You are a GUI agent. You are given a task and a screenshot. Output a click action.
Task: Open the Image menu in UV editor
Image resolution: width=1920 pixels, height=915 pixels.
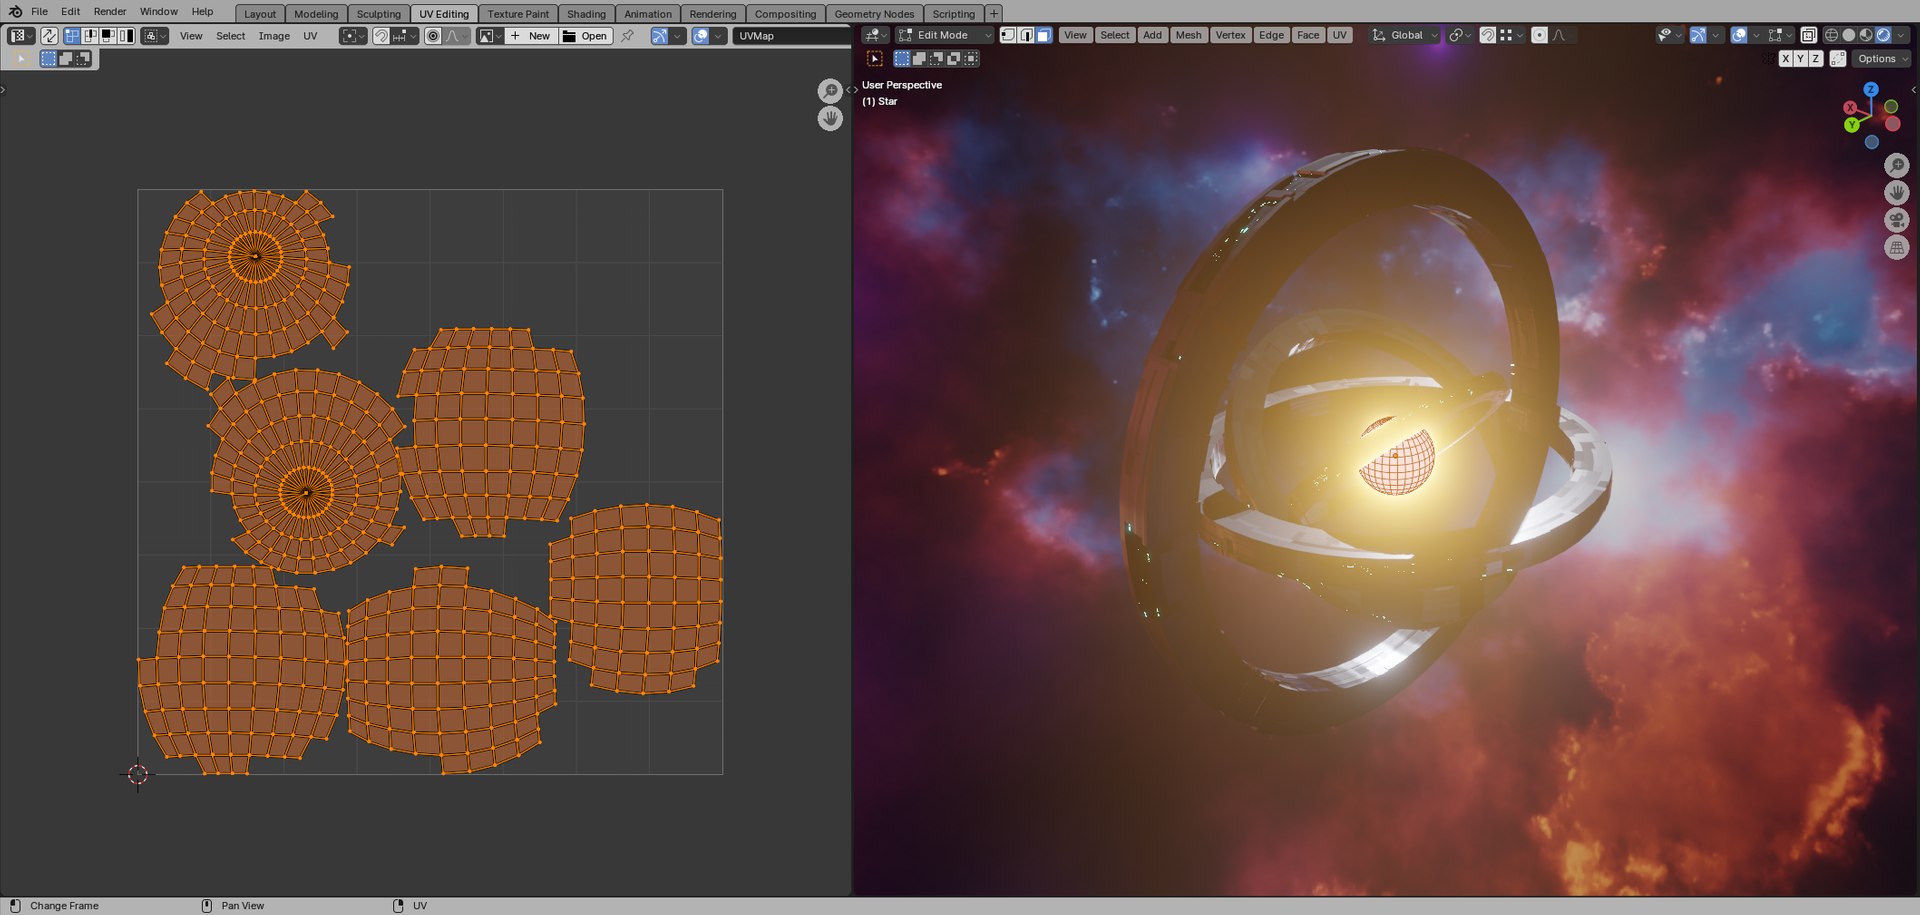tap(274, 36)
